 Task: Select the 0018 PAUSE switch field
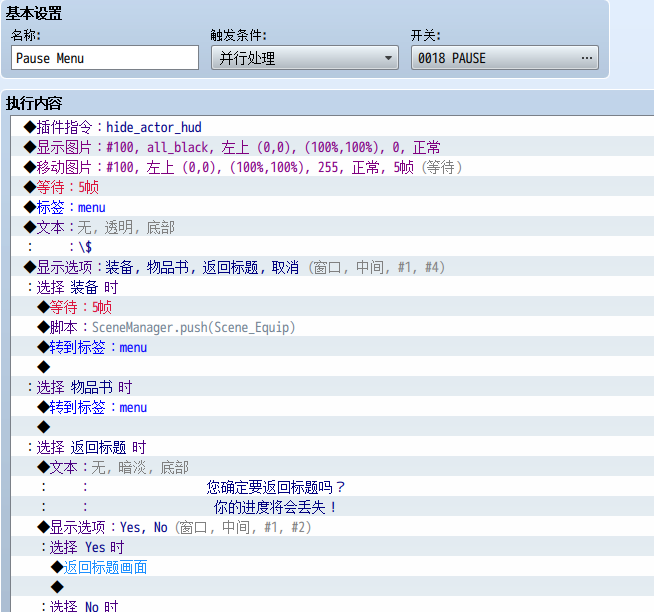(505, 58)
